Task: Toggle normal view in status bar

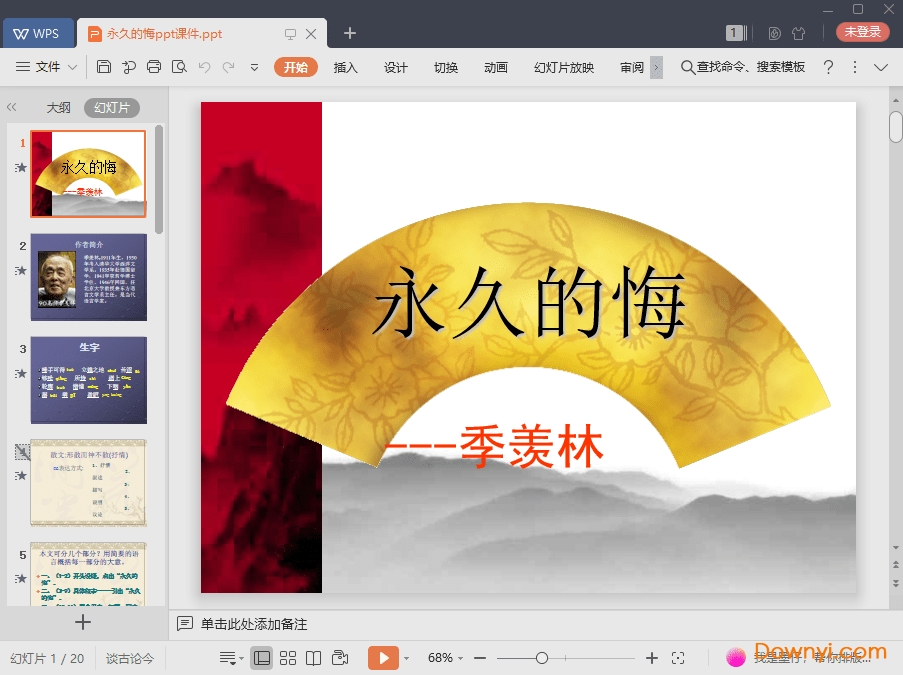Action: 261,657
